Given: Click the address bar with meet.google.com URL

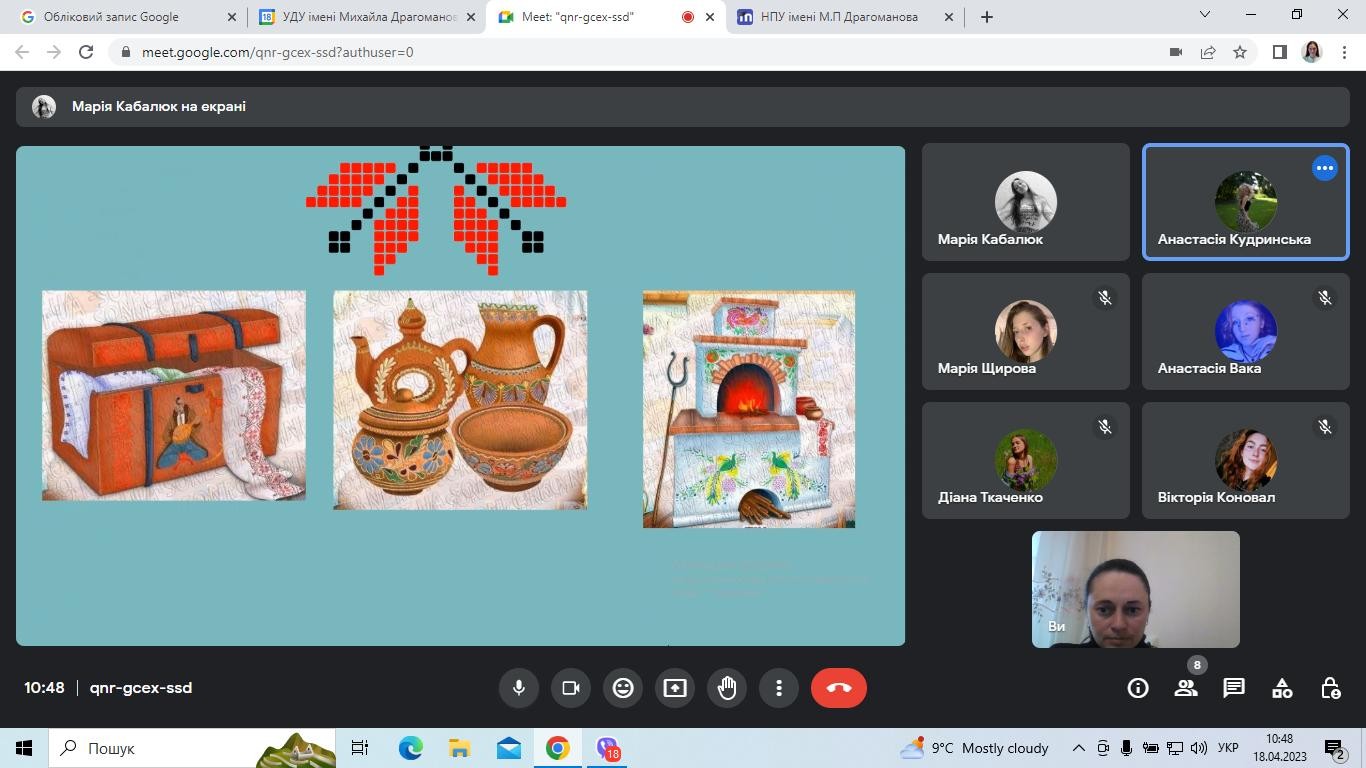Looking at the screenshot, I should 640,52.
